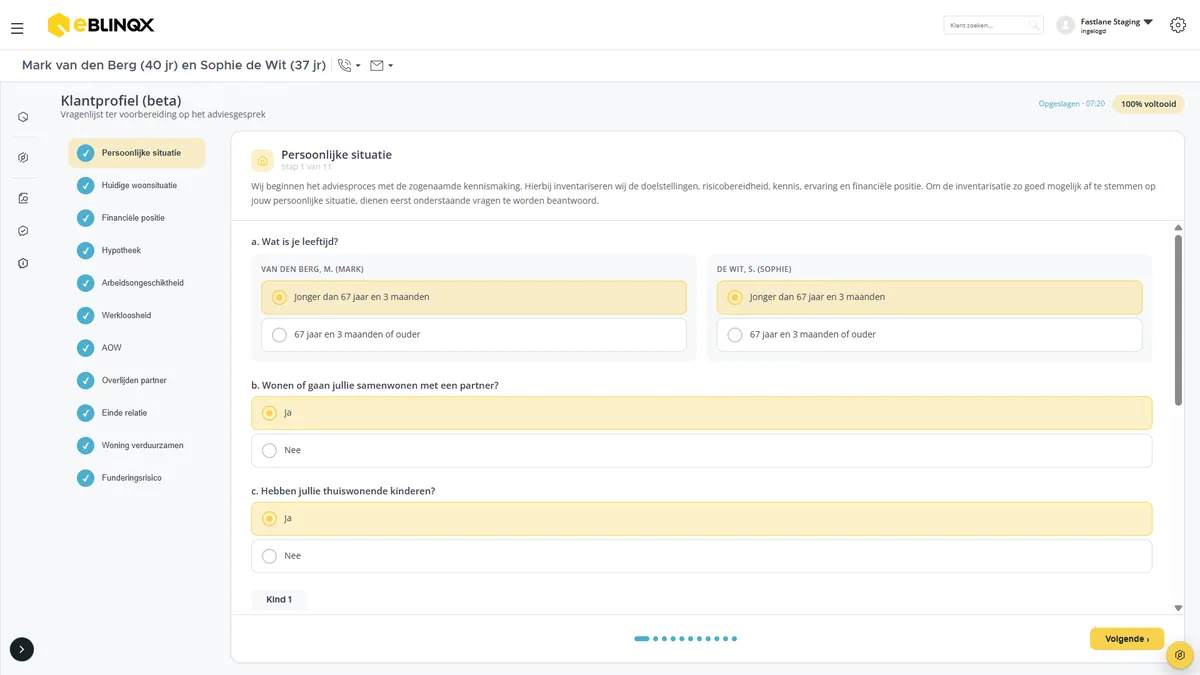Go to the eBlinqx logo home
The height and width of the screenshot is (675, 1200).
[101, 25]
